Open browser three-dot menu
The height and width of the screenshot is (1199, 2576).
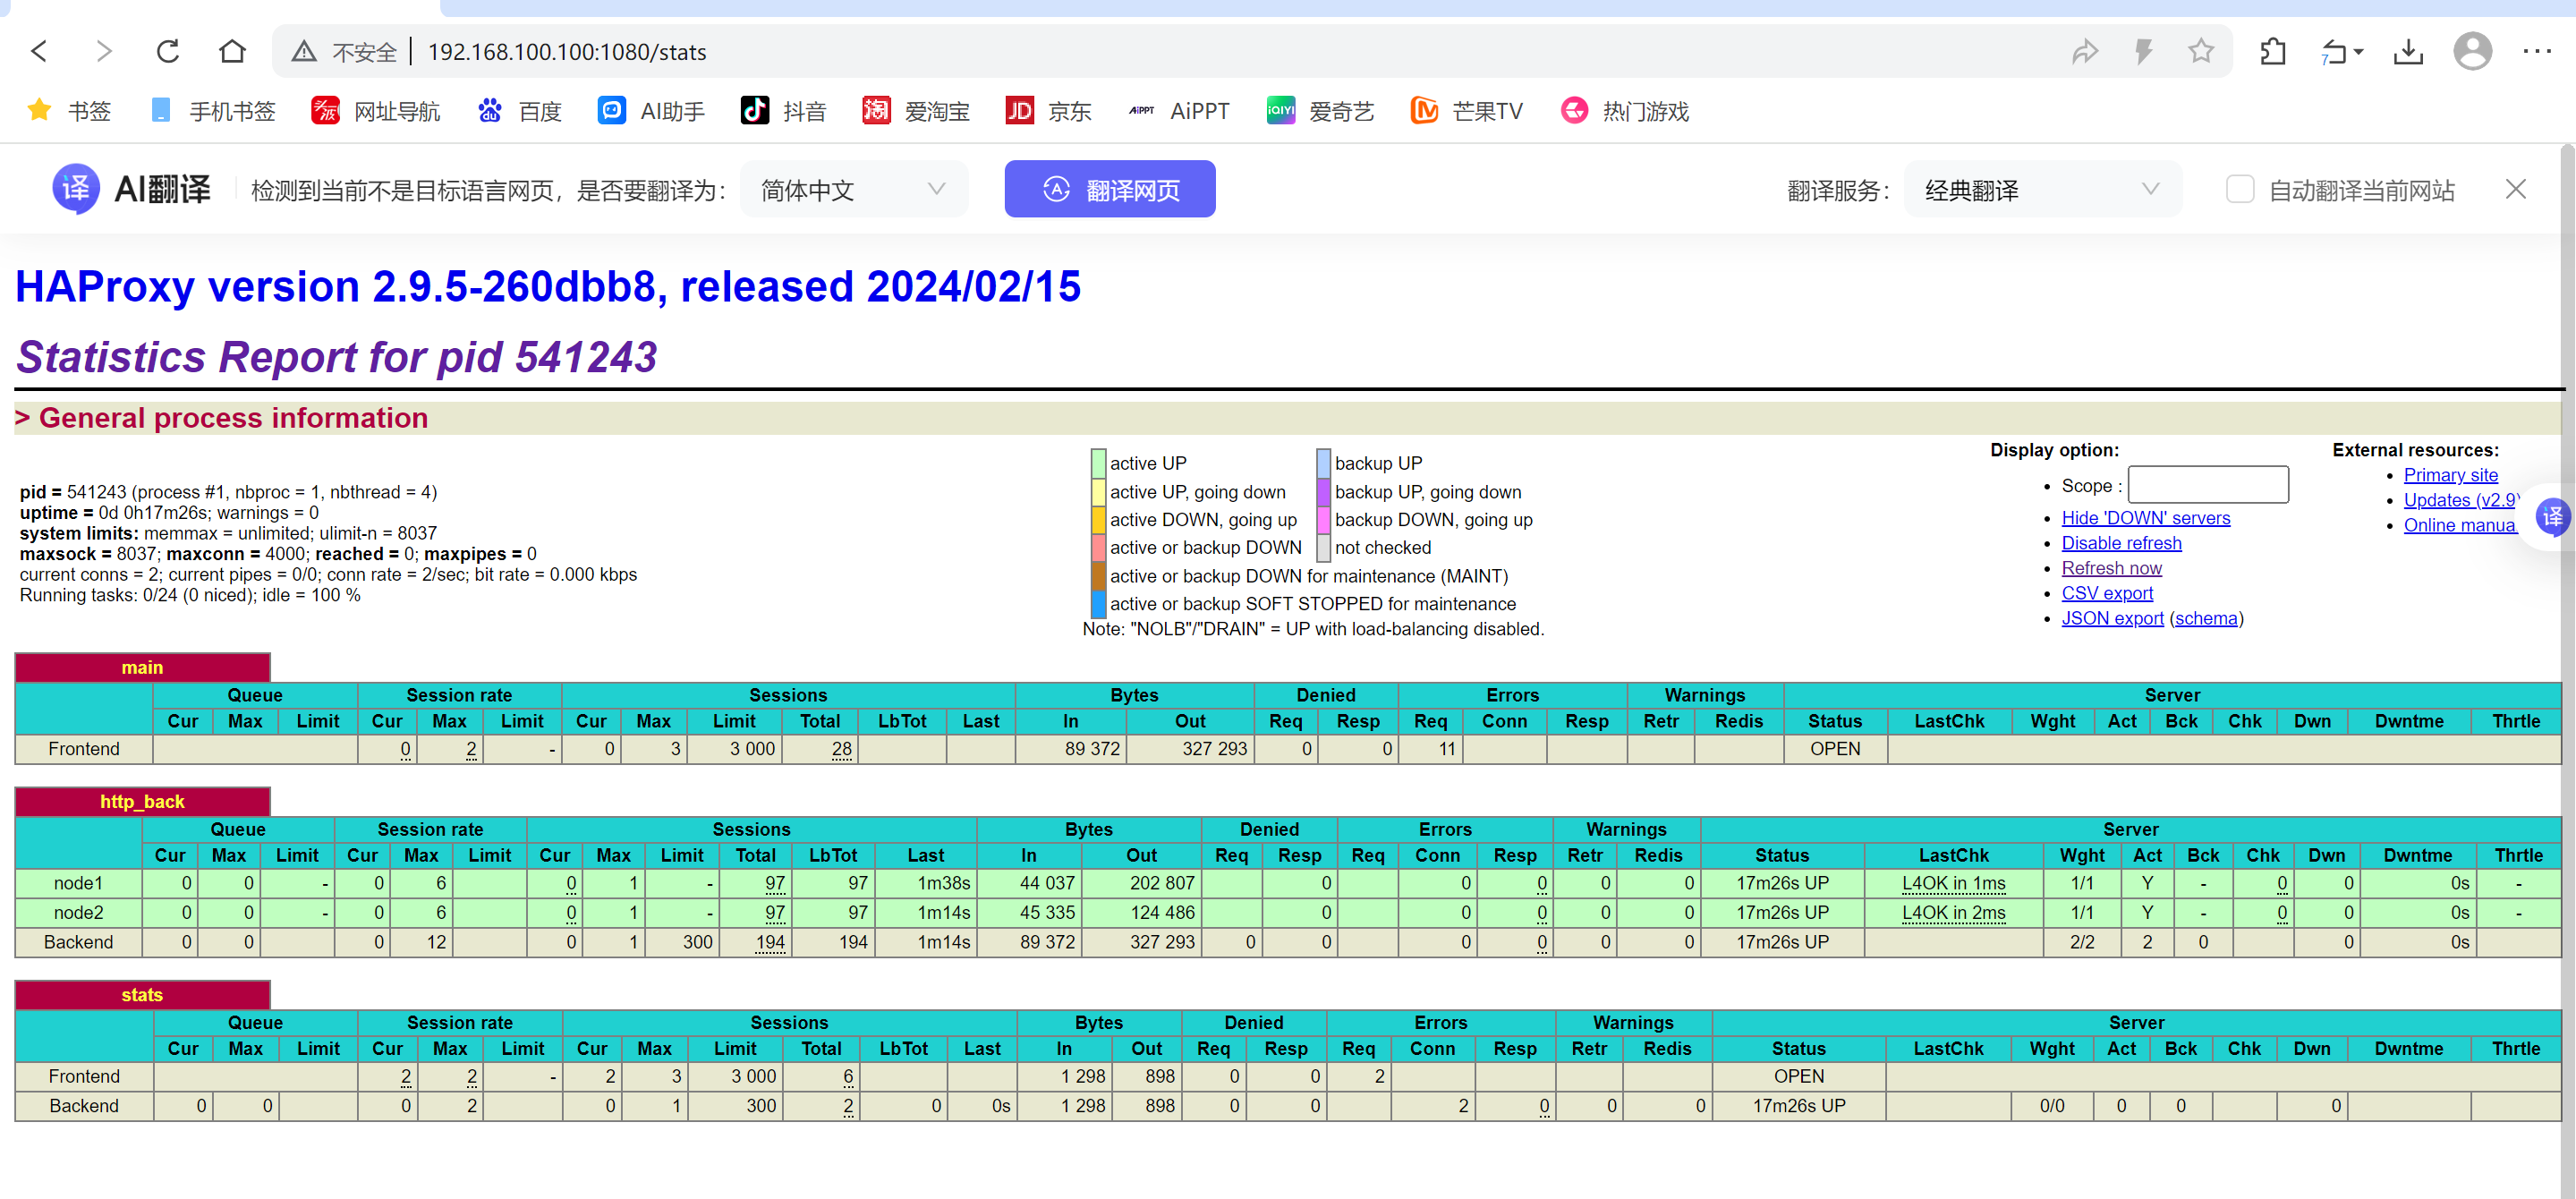pos(2537,51)
